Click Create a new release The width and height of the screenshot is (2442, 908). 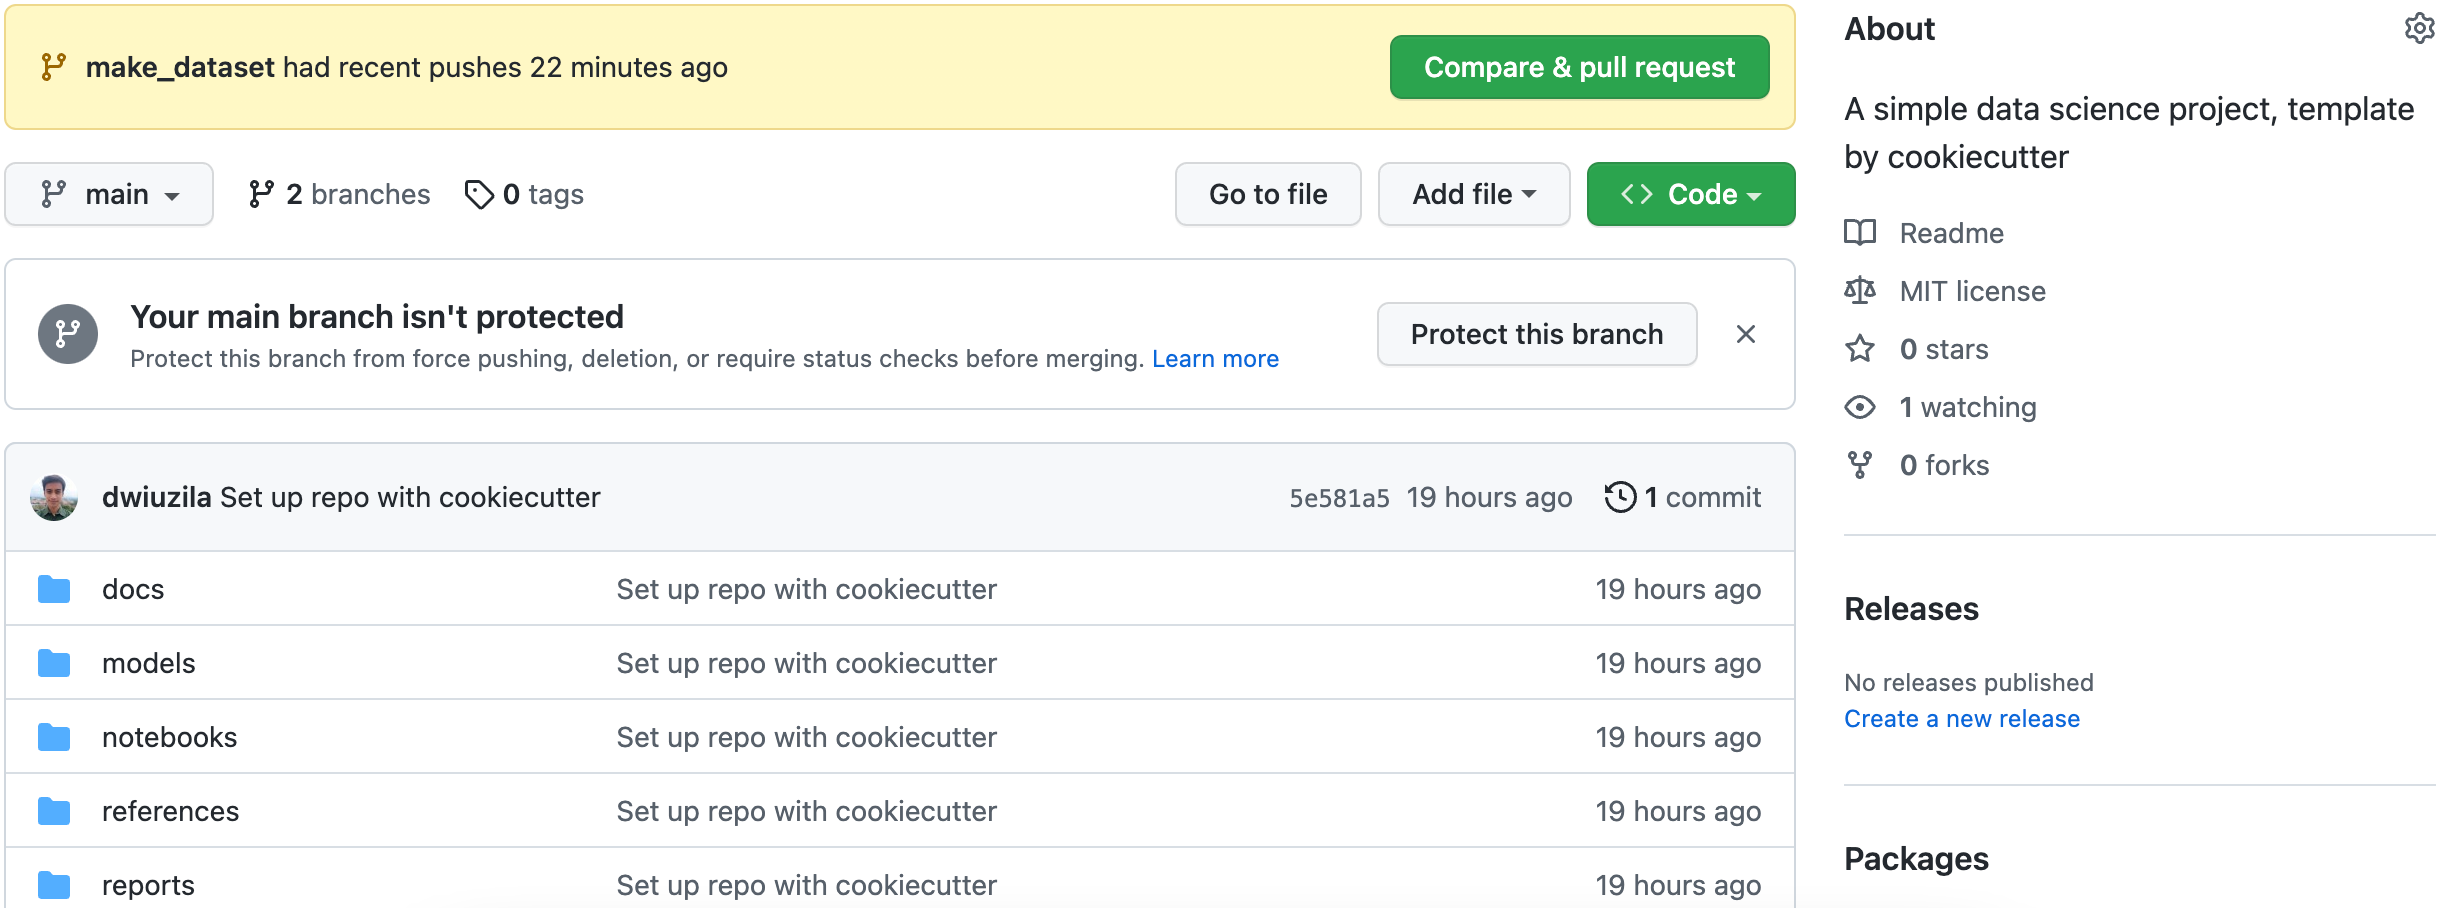tap(1961, 718)
